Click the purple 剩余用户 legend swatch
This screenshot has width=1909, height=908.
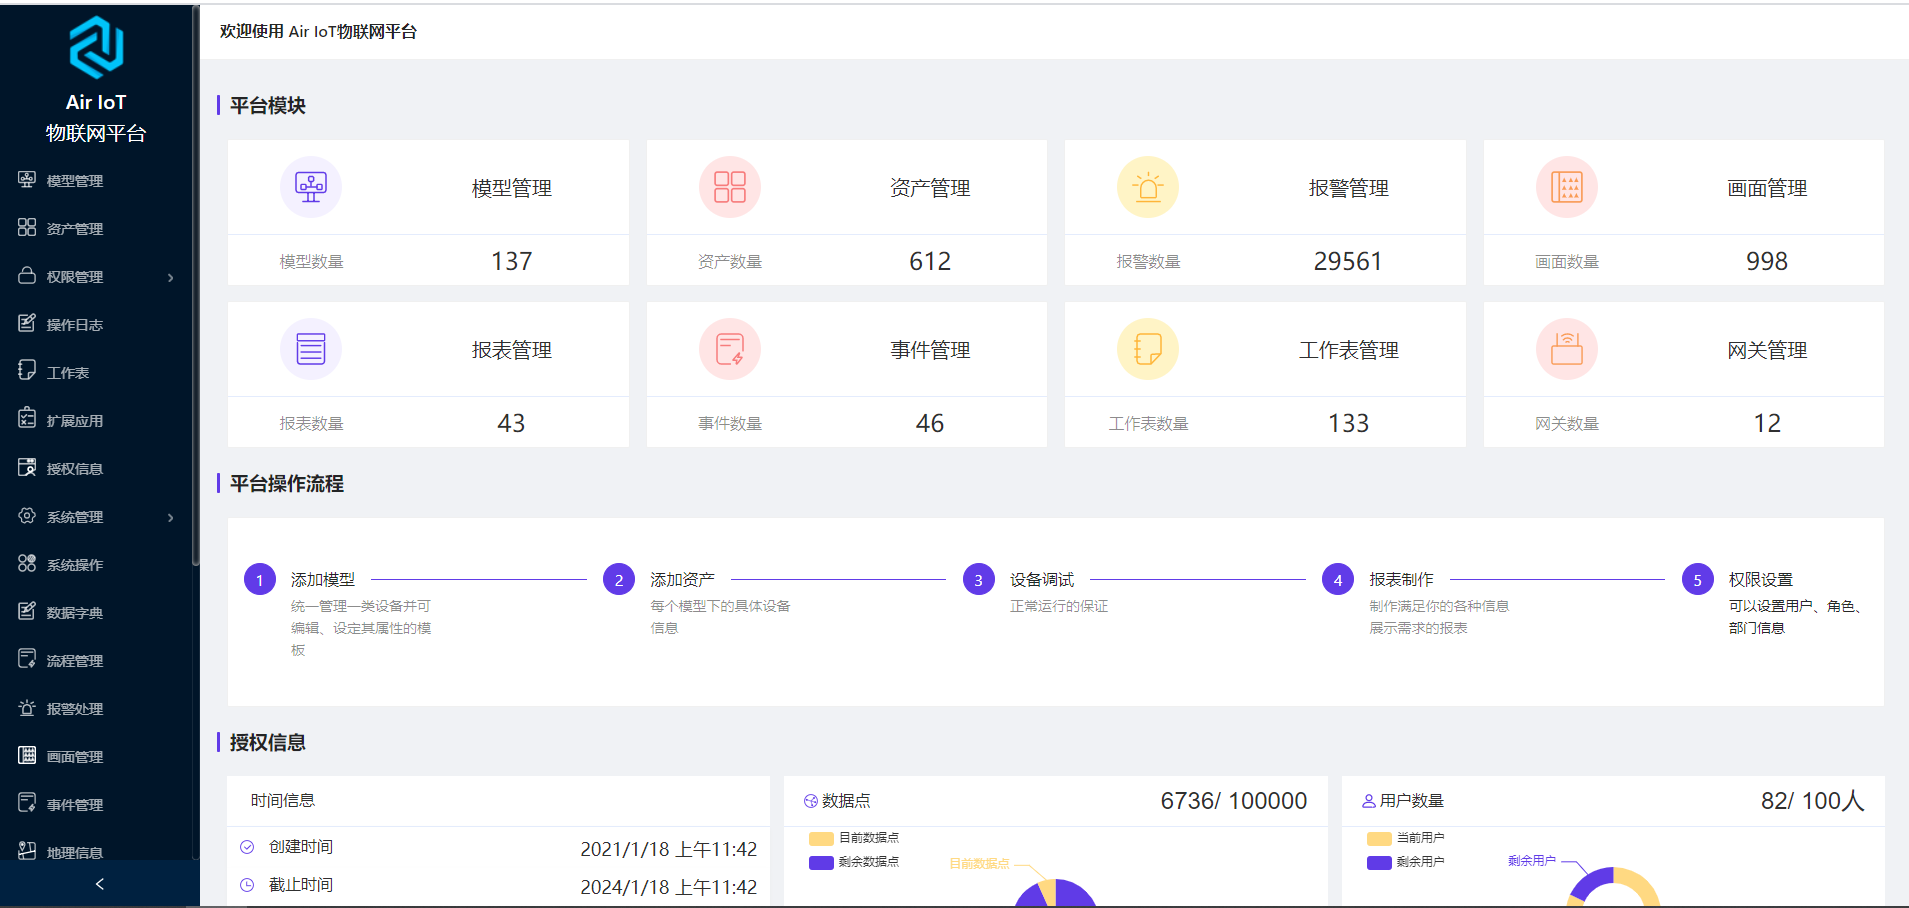point(1379,862)
